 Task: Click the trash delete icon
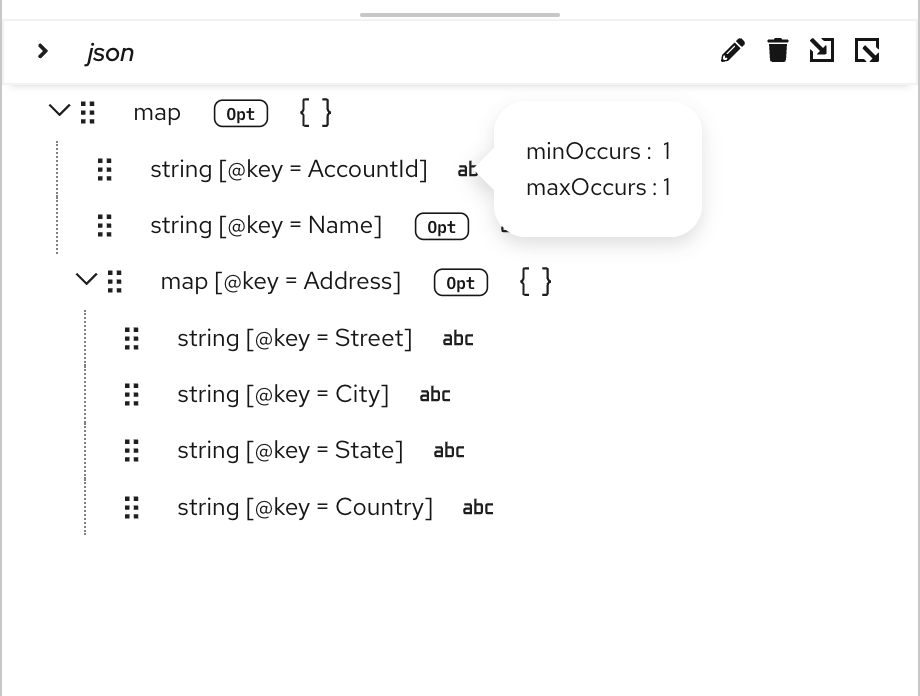pyautogui.click(x=778, y=50)
